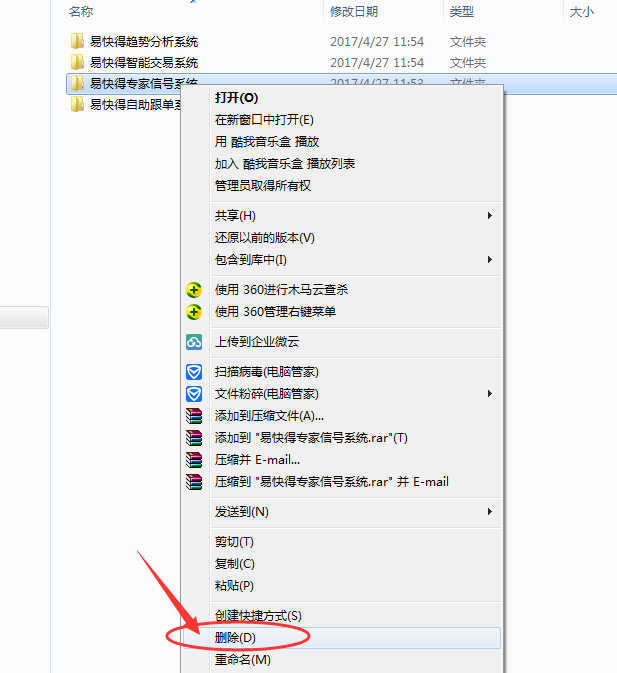Click the 360 manage right-click menu icon

(x=194, y=312)
